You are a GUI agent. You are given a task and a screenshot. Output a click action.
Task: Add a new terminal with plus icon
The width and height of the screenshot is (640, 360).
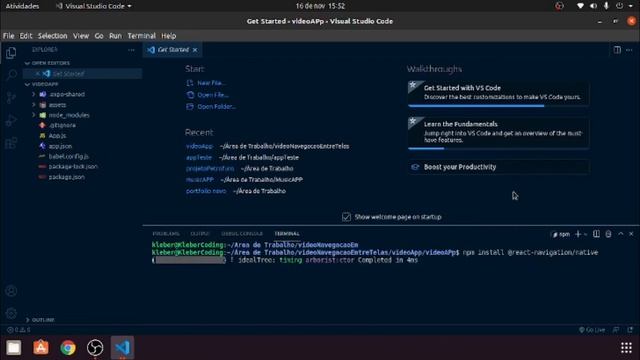(578, 234)
